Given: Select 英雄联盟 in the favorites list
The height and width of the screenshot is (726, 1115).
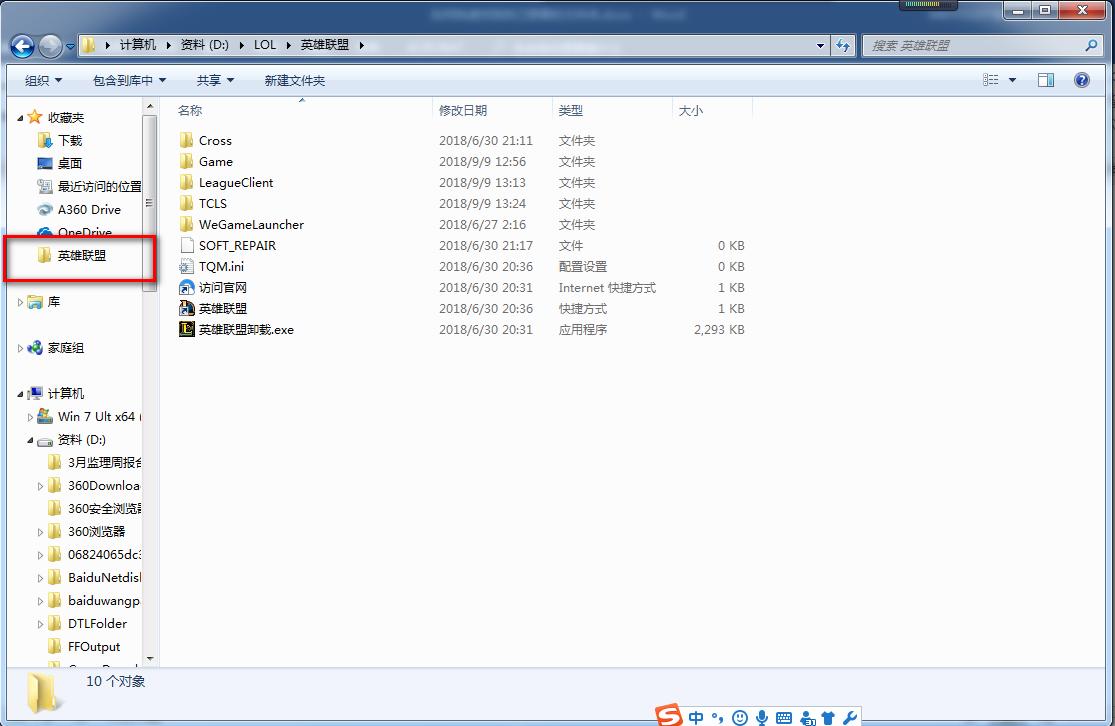Looking at the screenshot, I should tap(81, 256).
